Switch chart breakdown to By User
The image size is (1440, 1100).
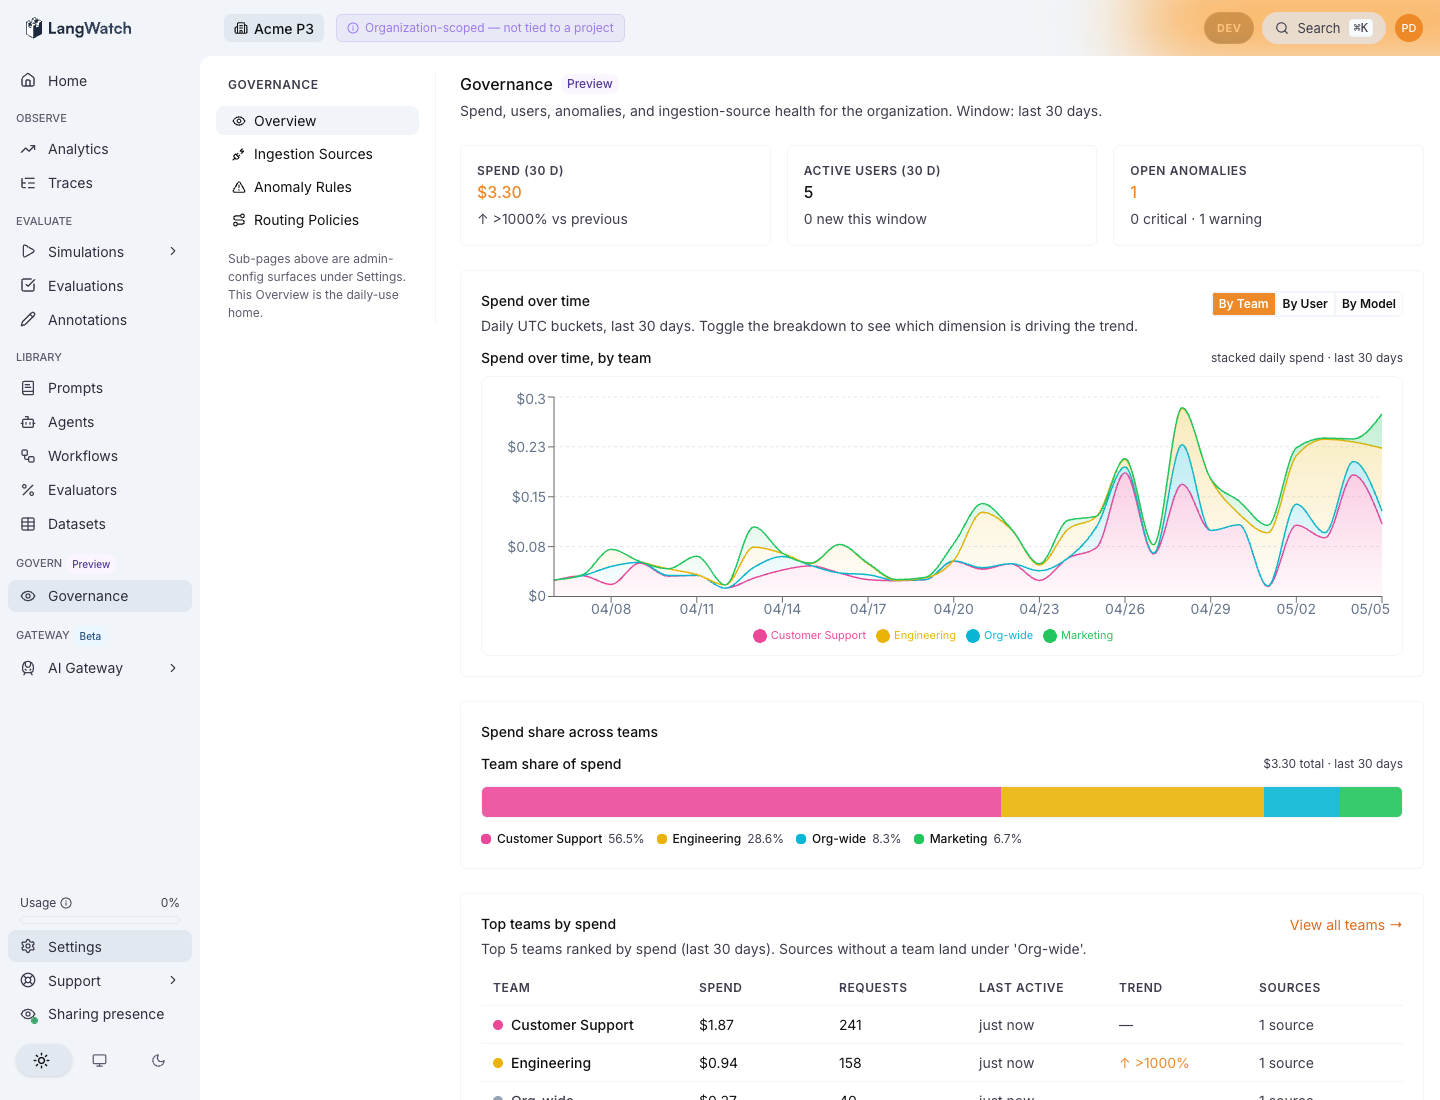[1305, 304]
